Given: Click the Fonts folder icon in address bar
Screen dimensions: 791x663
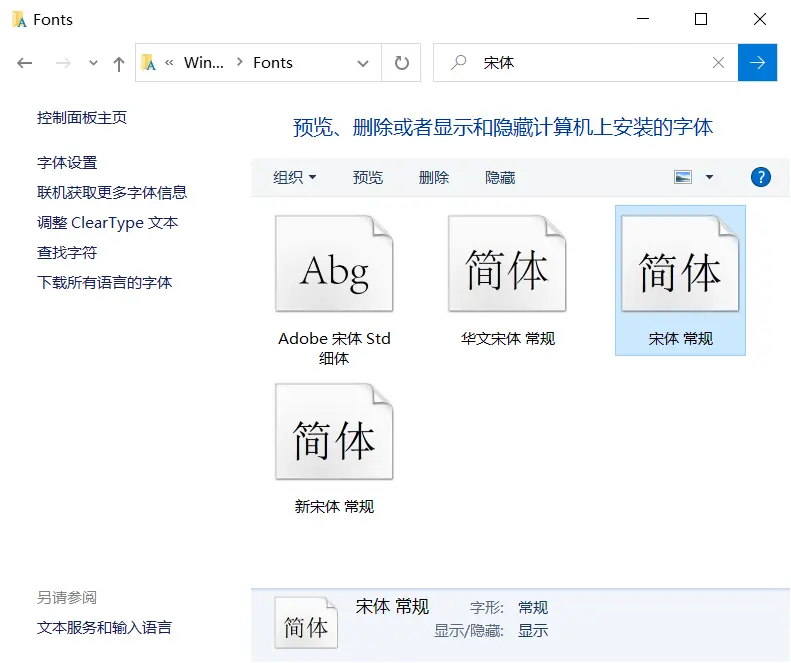Looking at the screenshot, I should (148, 63).
